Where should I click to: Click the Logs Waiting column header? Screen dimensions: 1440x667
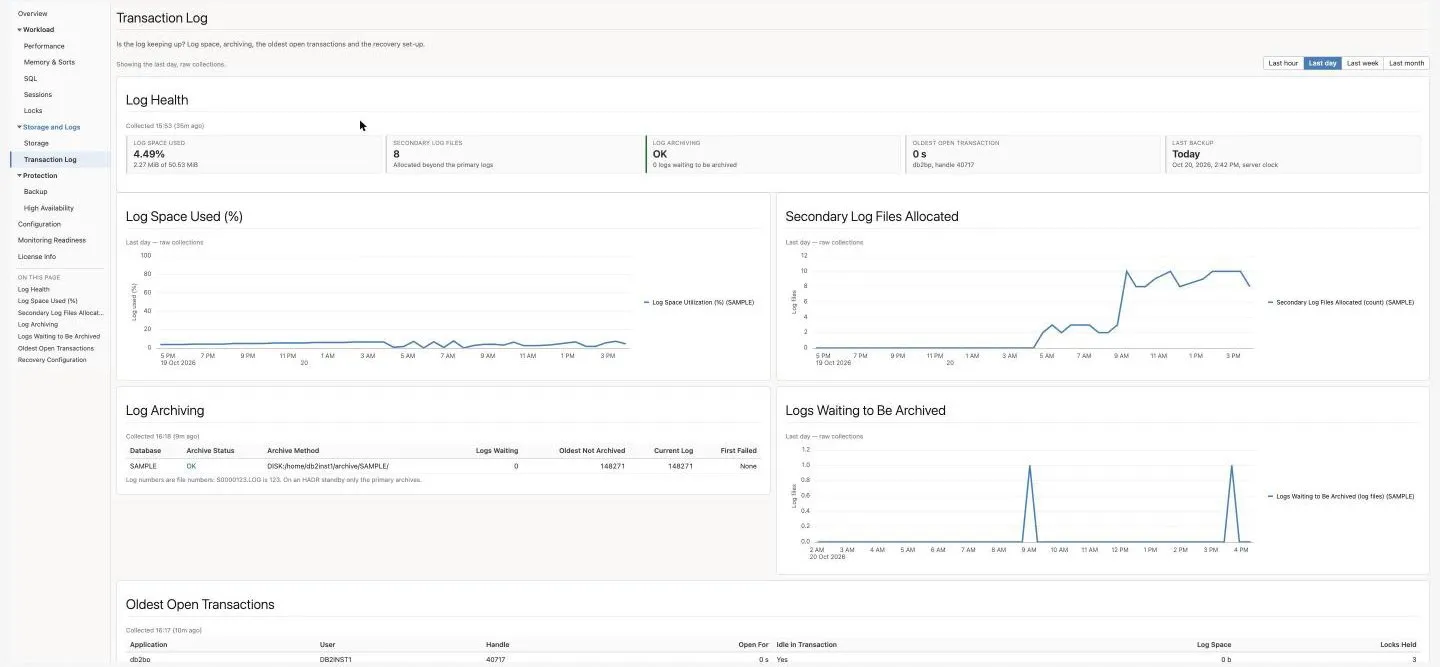tap(497, 451)
